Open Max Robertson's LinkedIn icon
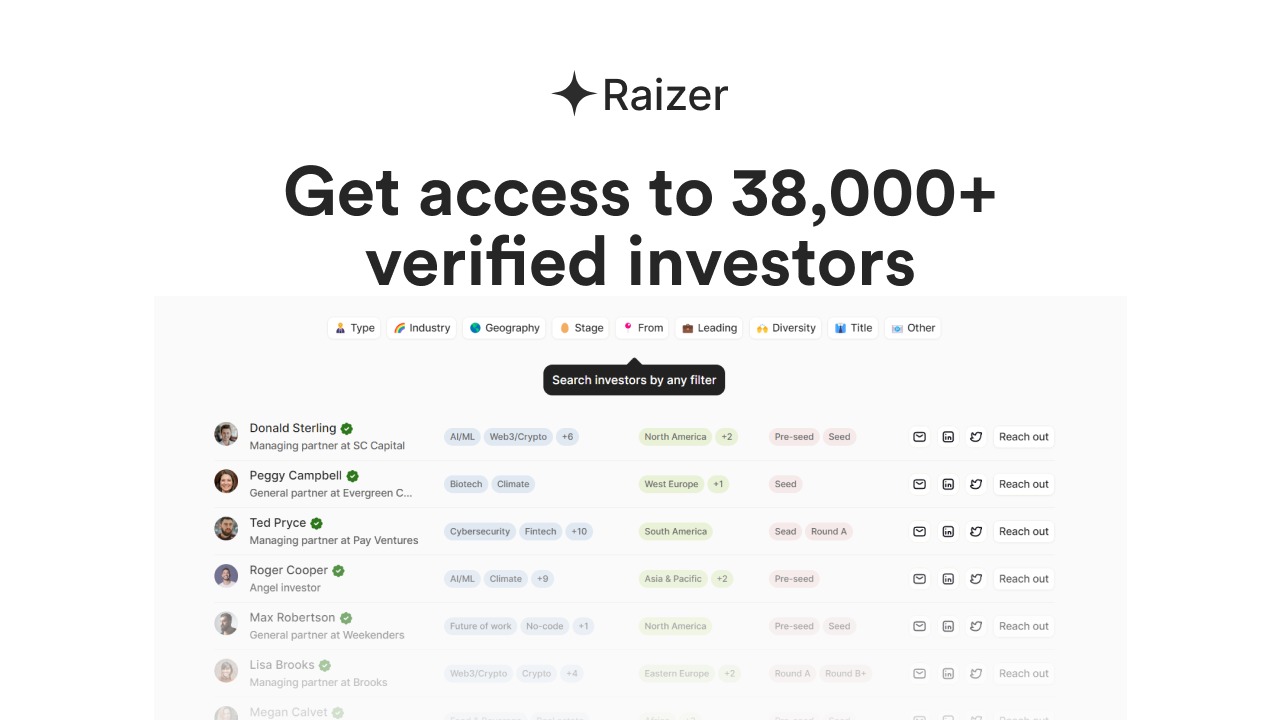The width and height of the screenshot is (1280, 720). (948, 626)
